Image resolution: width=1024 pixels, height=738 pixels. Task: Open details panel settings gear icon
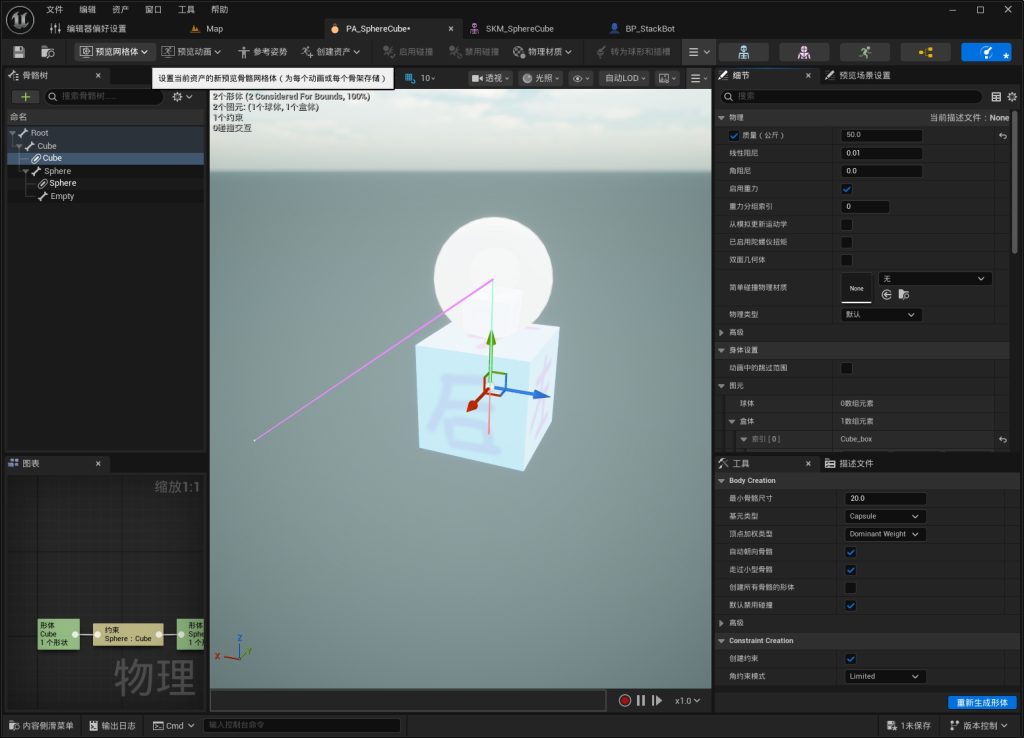[x=1012, y=97]
